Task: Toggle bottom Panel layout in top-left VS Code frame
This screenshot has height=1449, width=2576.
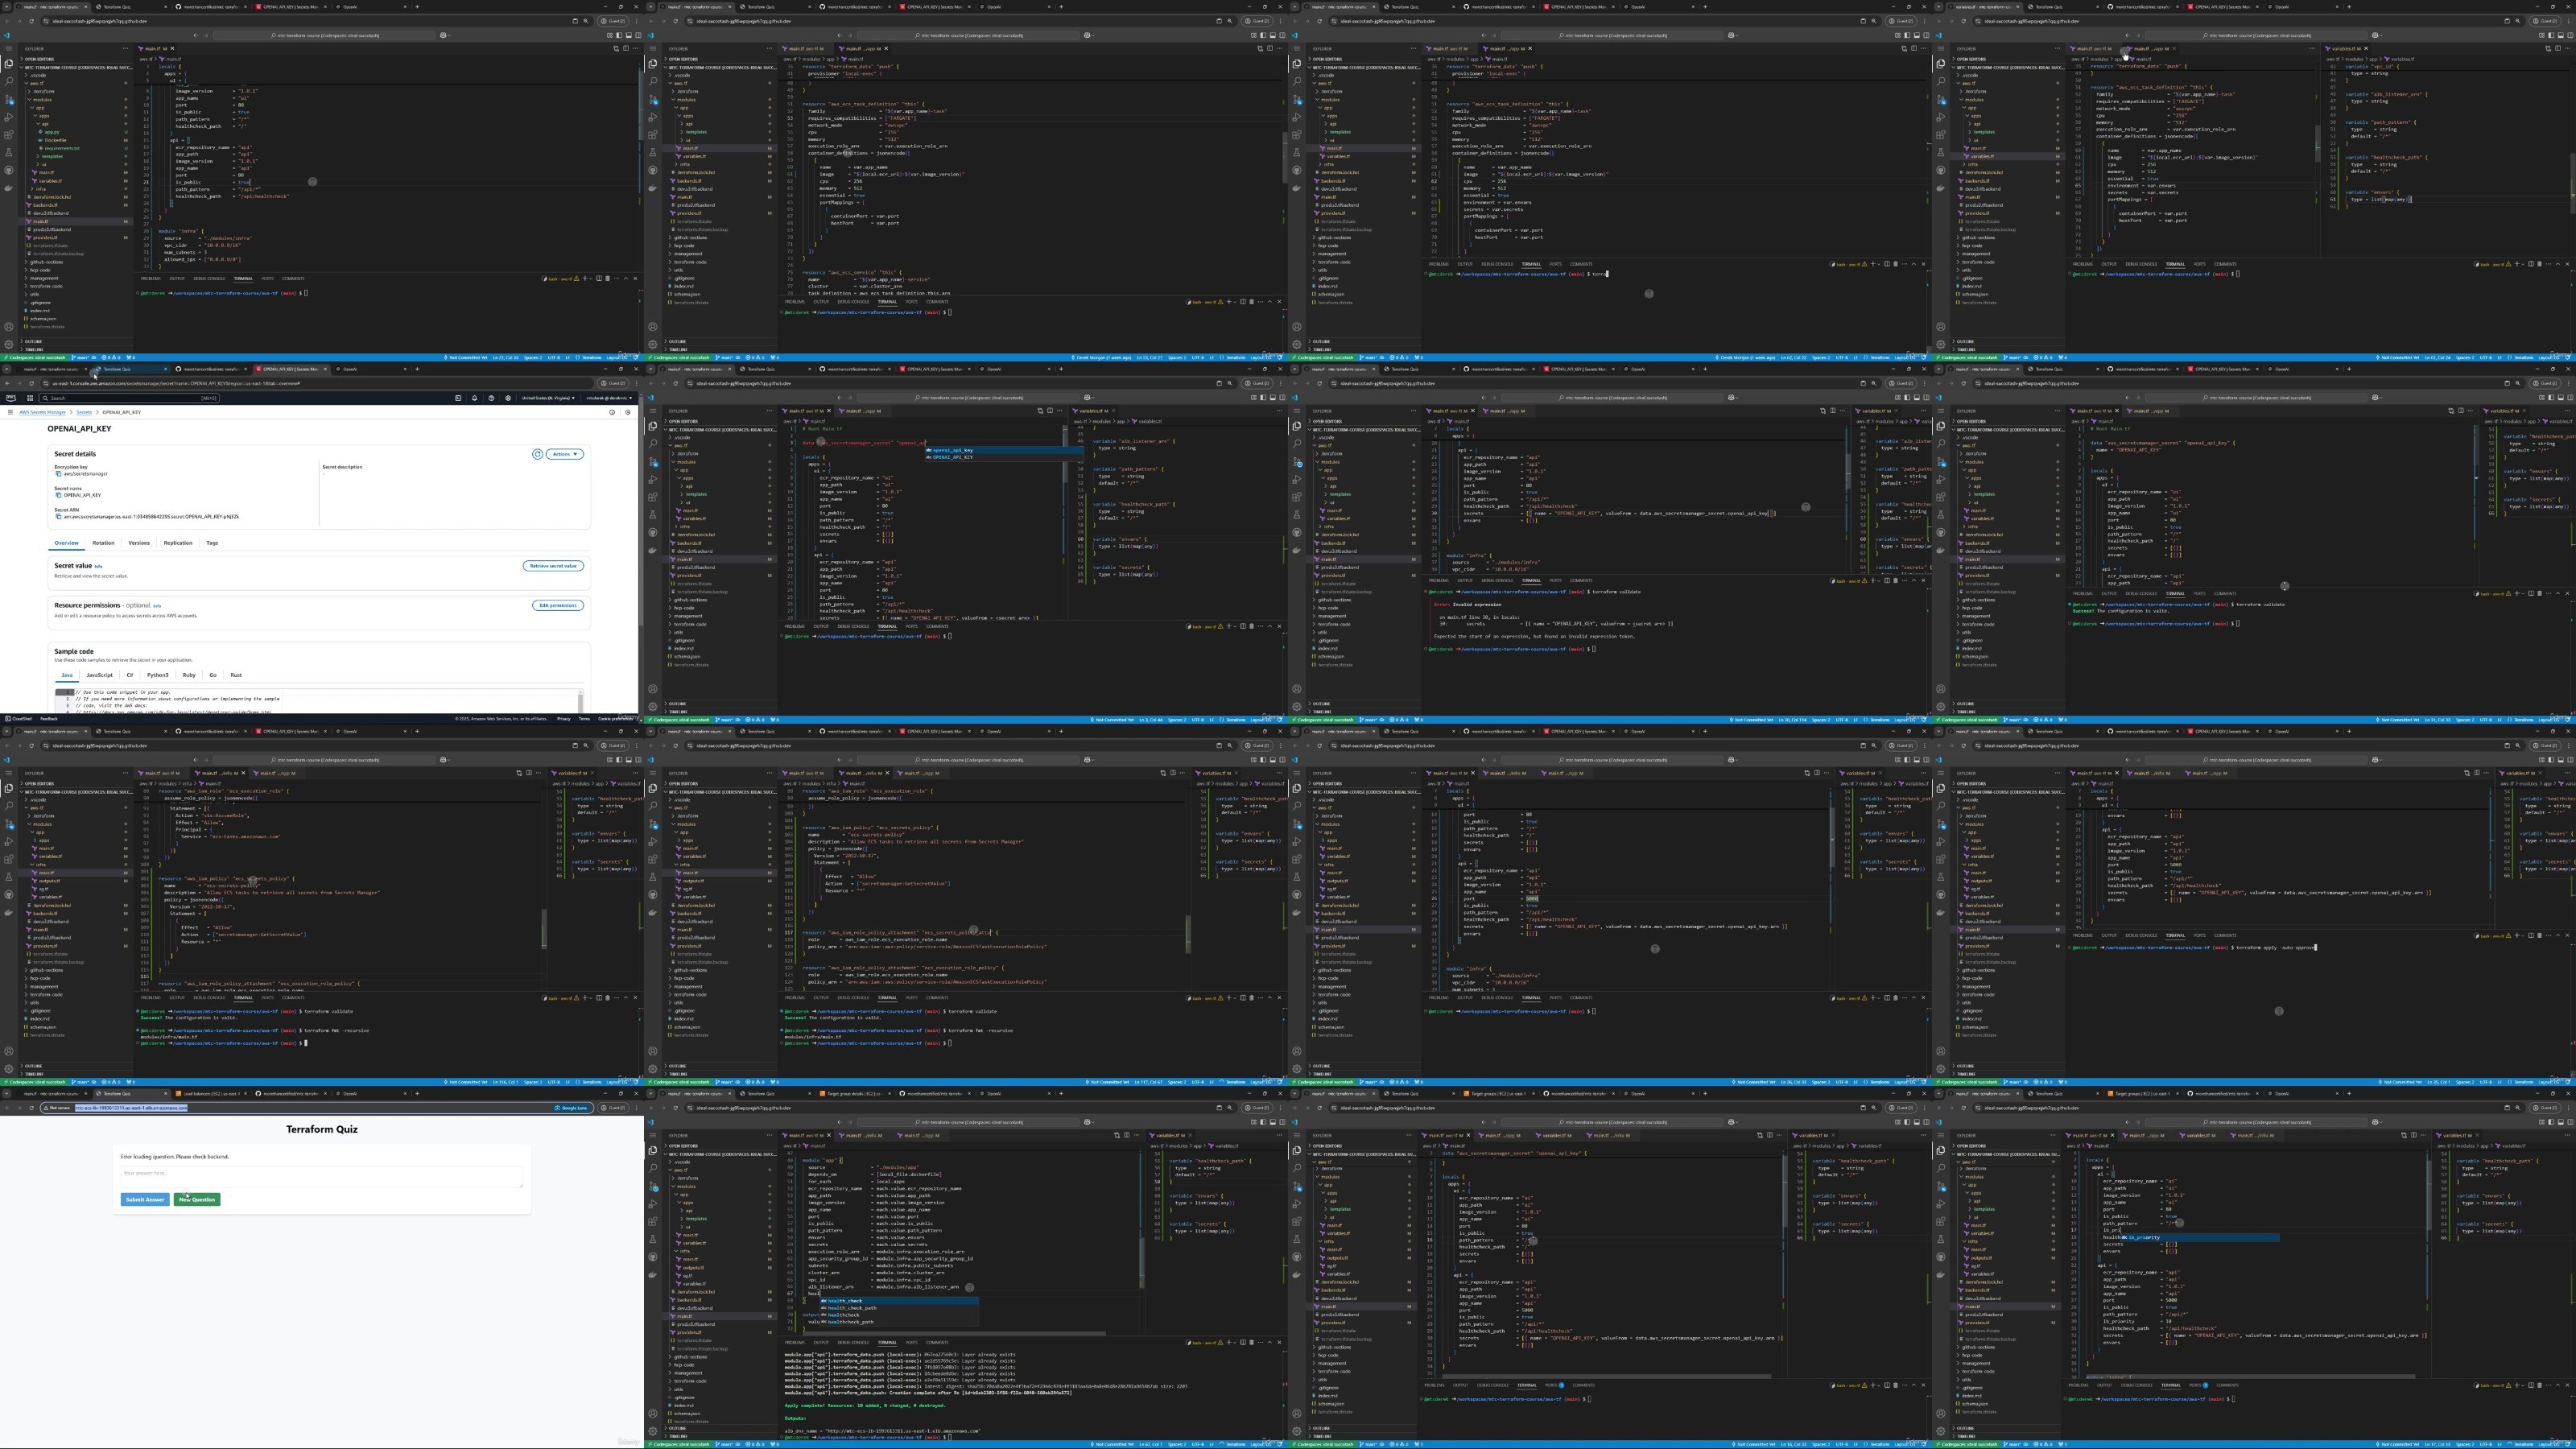Action: click(630, 35)
